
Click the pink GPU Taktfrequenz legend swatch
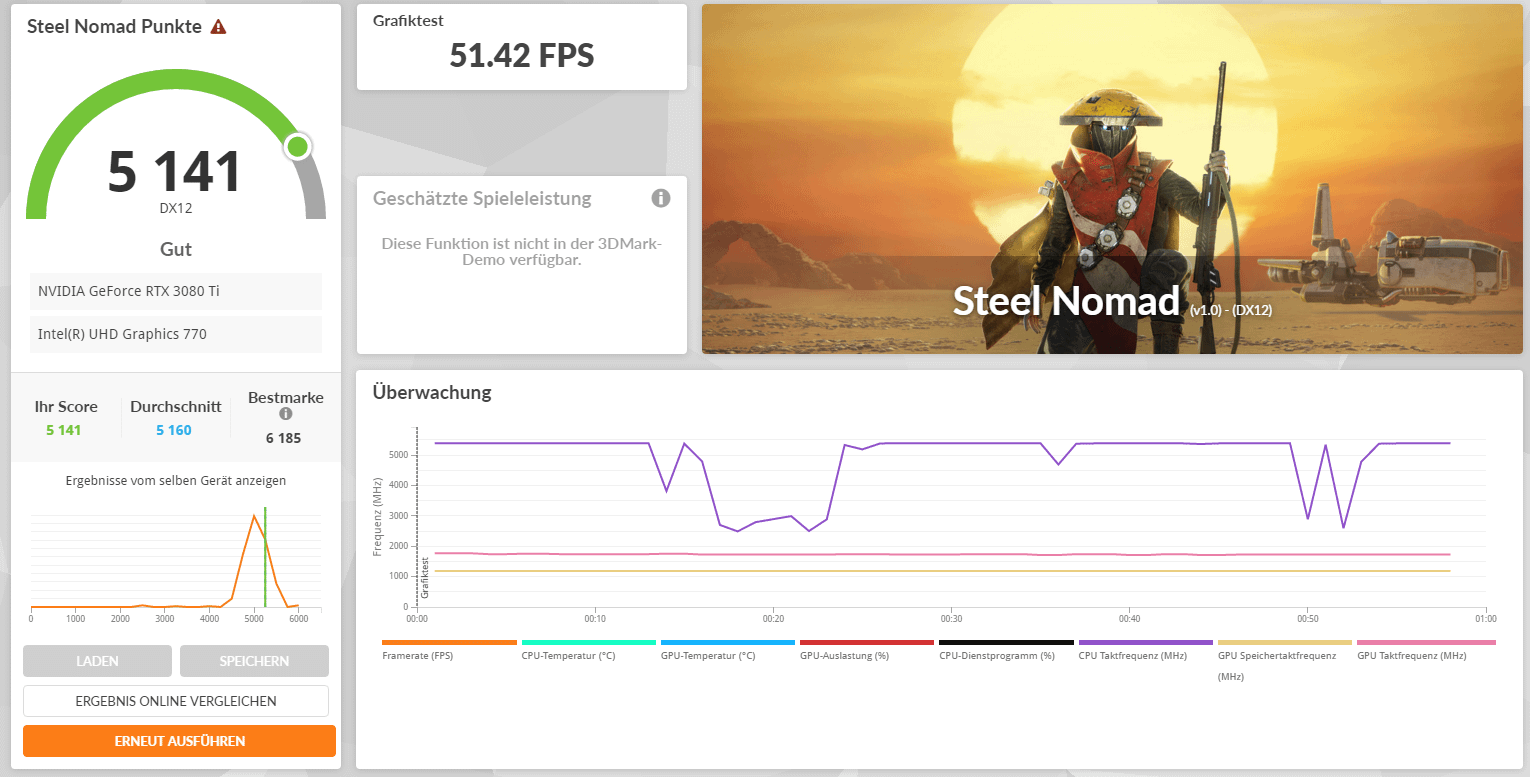click(x=1425, y=643)
